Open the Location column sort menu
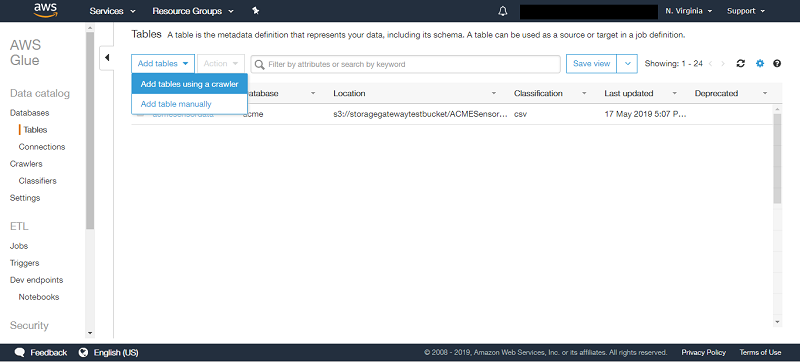Screen dimensions: 800x363 coord(494,93)
